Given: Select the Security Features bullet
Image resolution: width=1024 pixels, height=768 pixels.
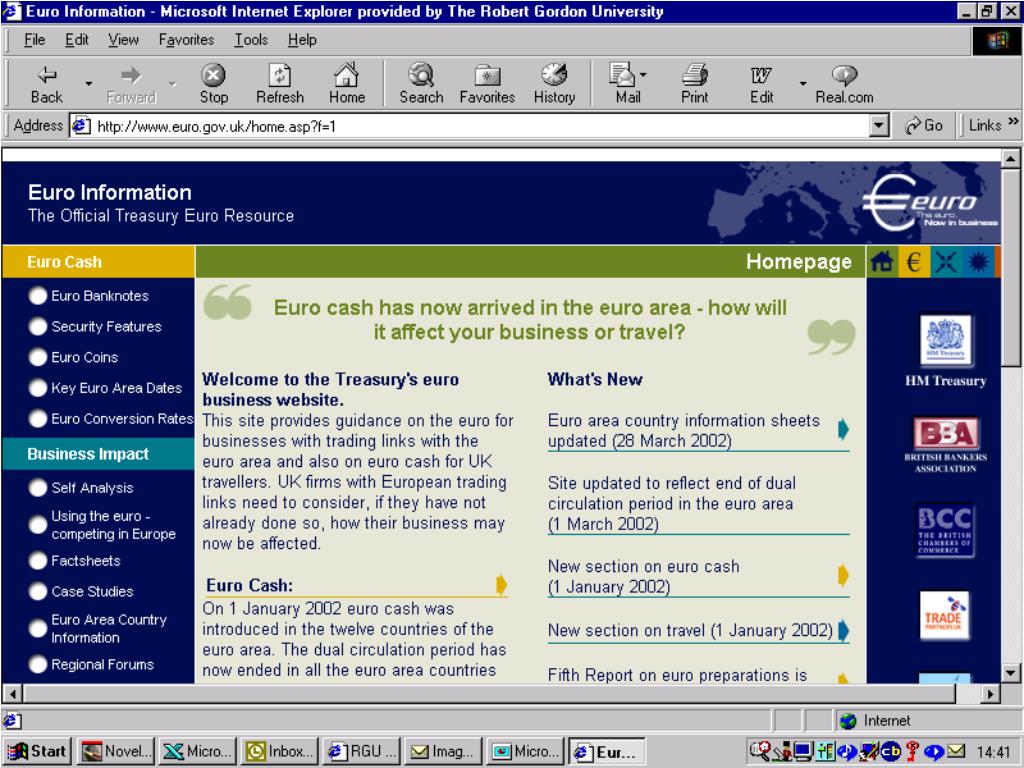Looking at the screenshot, I should coord(38,327).
